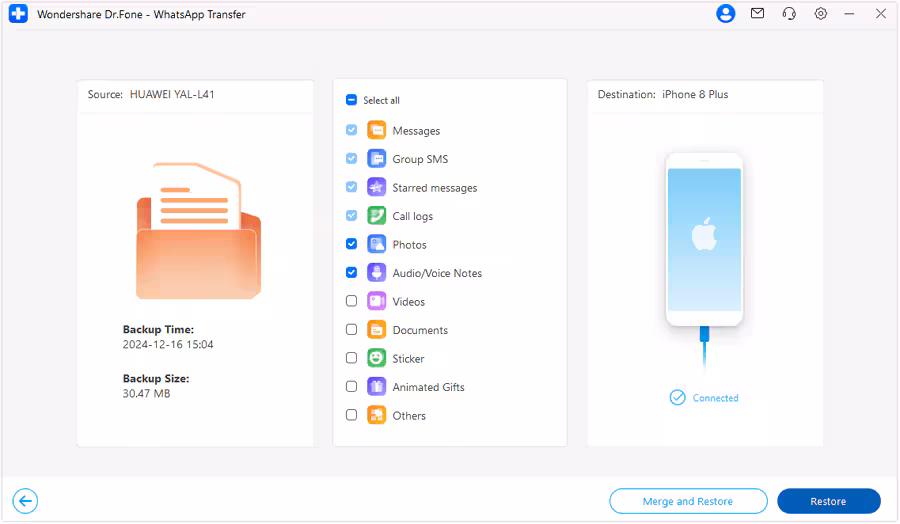Open settings hexagon gear icon
The image size is (900, 524).
pyautogui.click(x=821, y=14)
